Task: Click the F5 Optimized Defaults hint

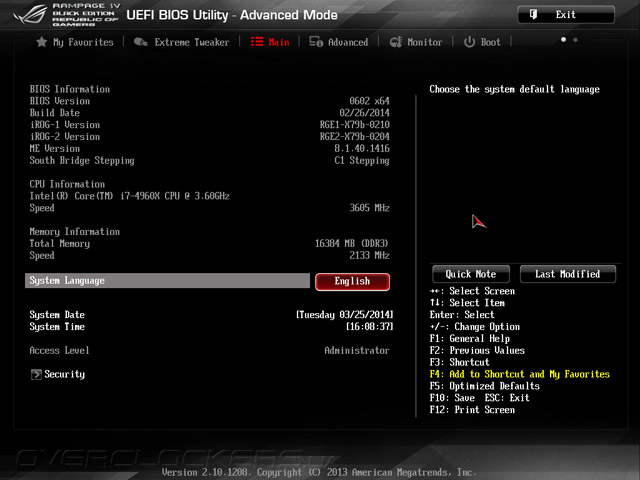Action: 484,386
